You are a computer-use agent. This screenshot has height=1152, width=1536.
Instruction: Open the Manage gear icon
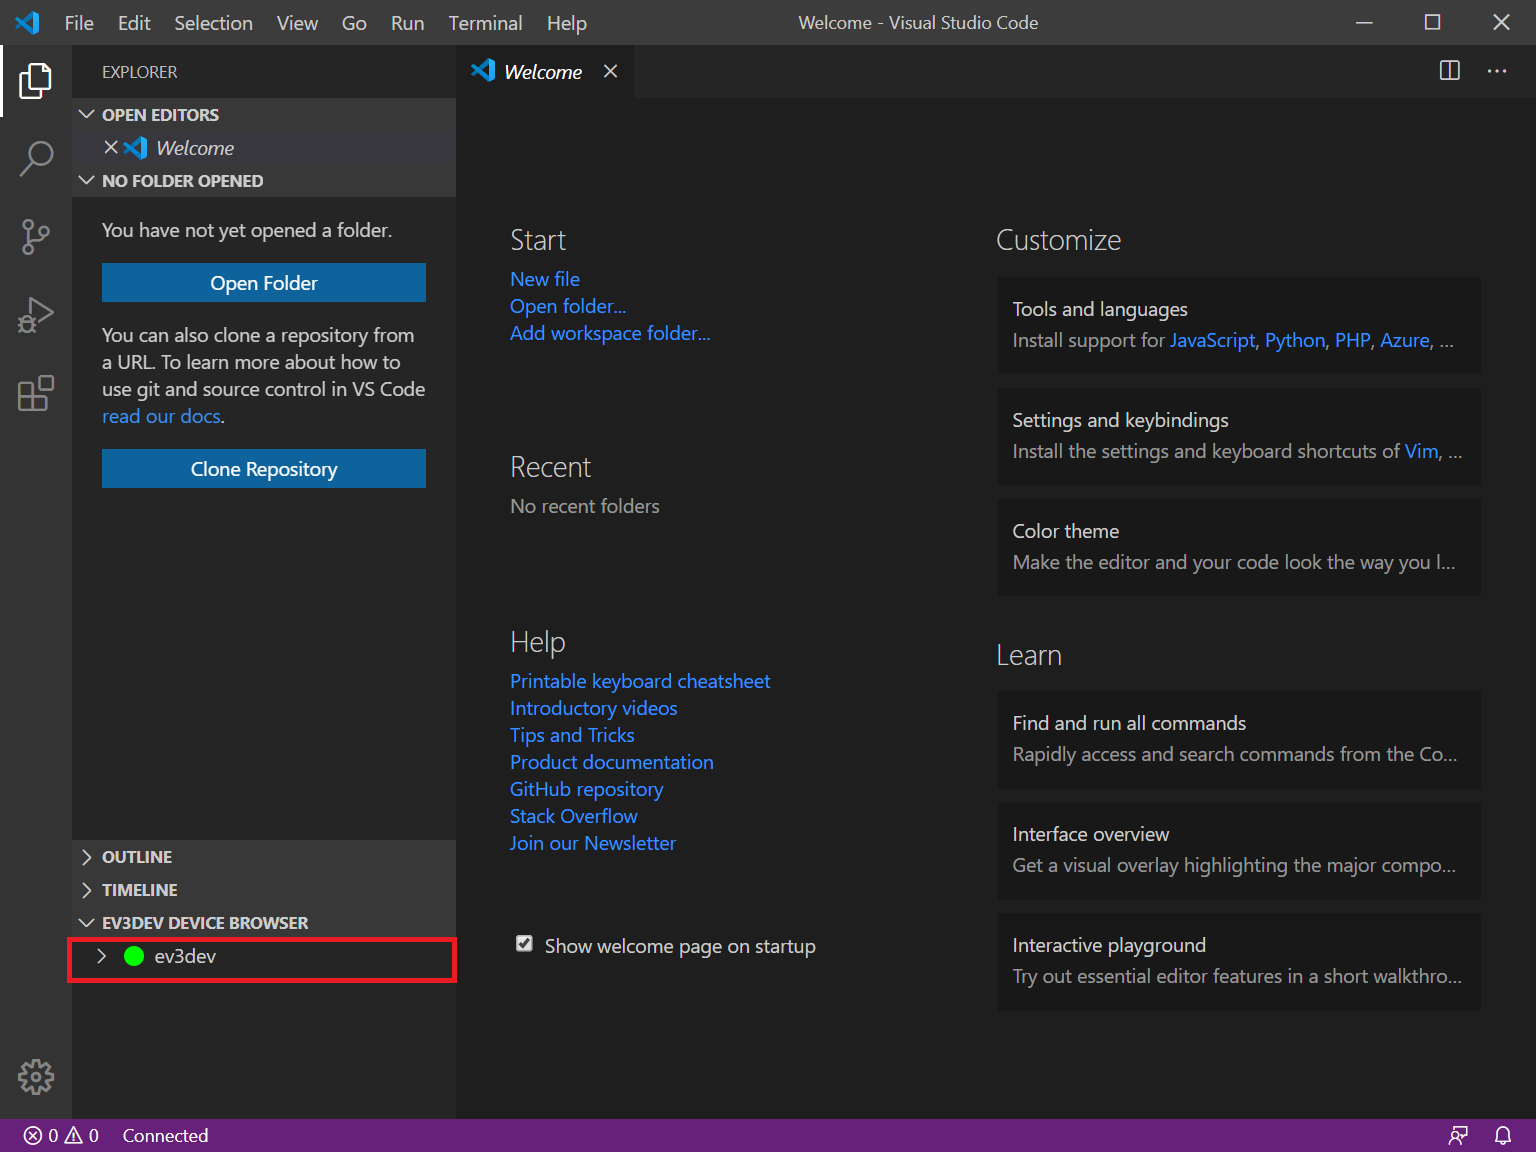[x=36, y=1077]
